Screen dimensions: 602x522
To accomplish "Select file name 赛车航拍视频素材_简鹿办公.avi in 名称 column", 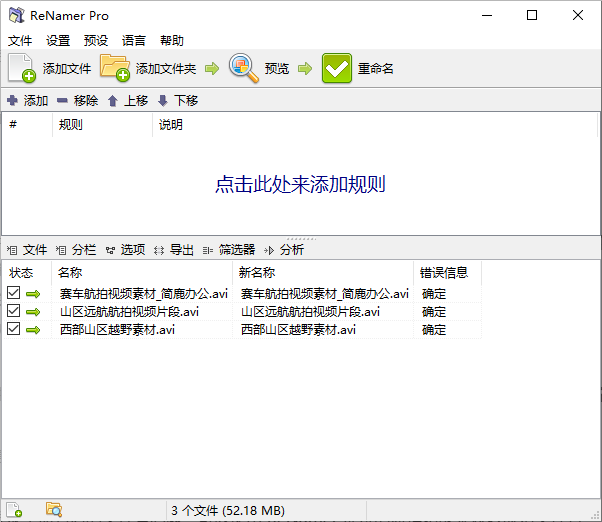I will pyautogui.click(x=144, y=294).
